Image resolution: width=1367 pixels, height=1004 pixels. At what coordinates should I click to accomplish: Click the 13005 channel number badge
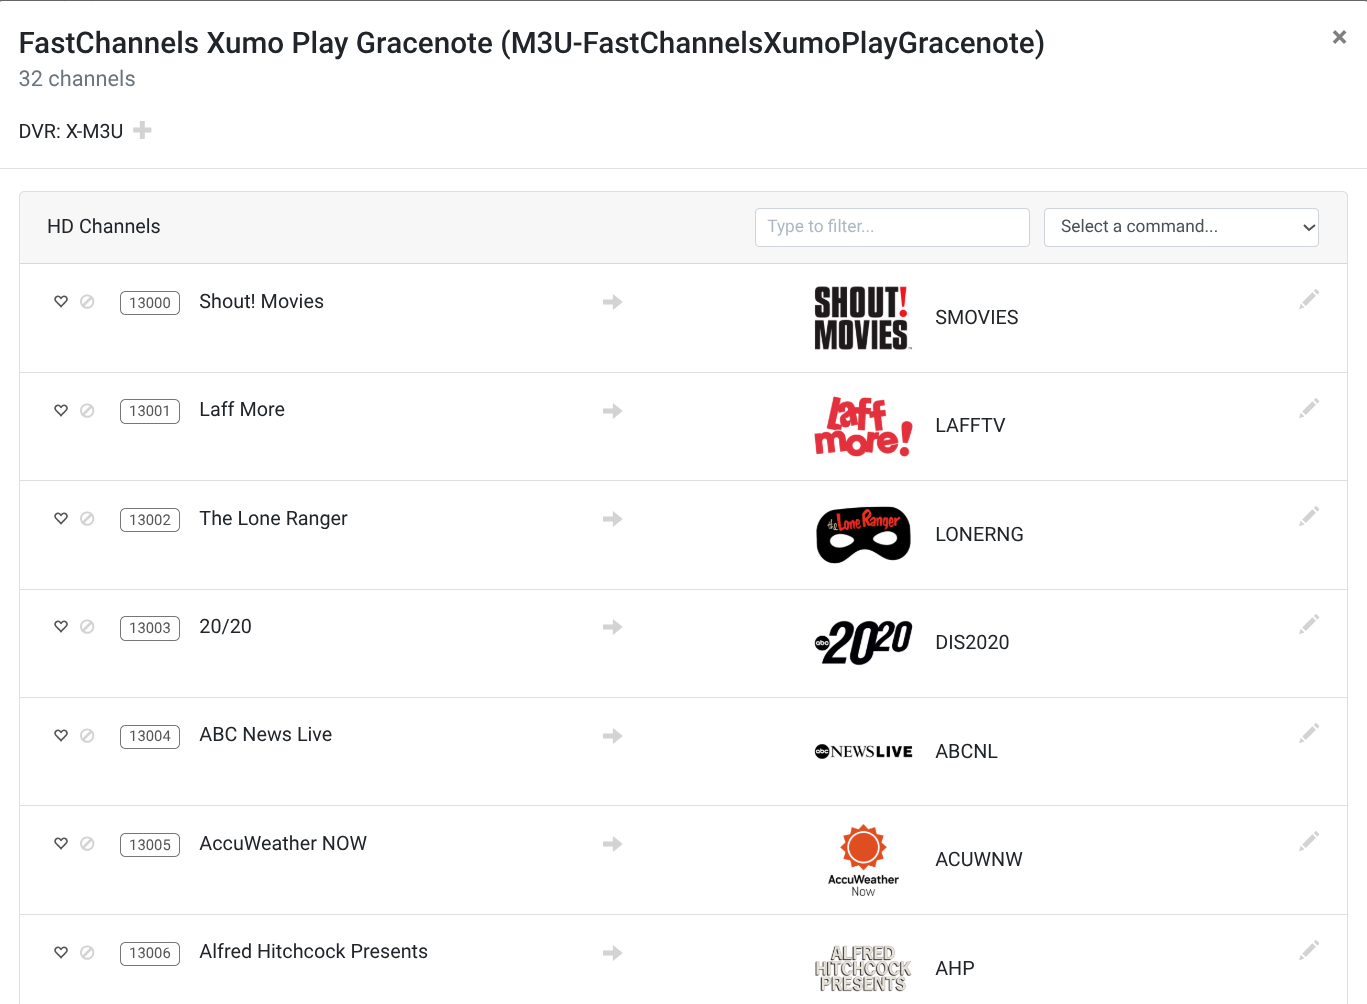pos(150,845)
